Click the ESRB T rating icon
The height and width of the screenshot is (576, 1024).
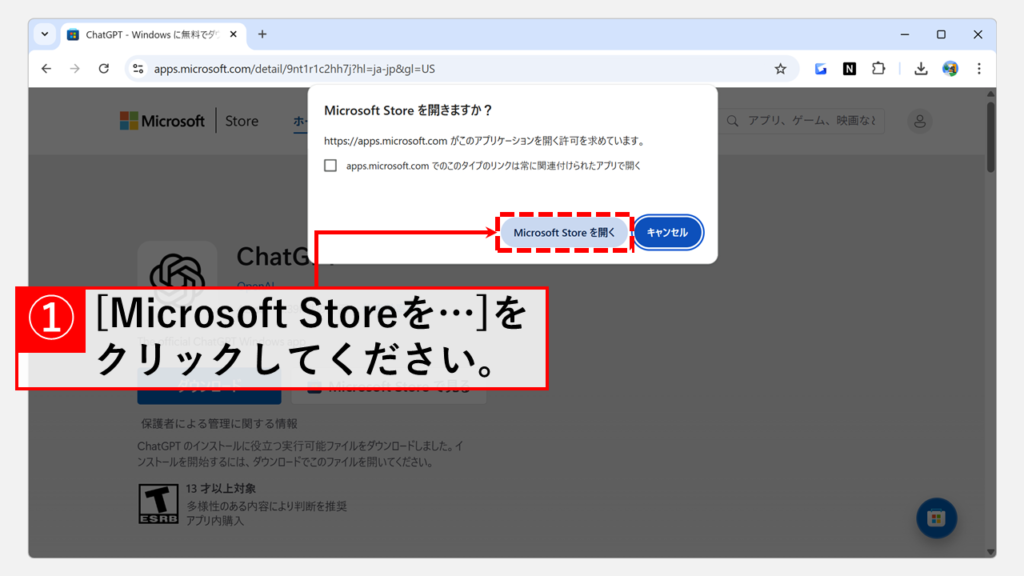158,504
